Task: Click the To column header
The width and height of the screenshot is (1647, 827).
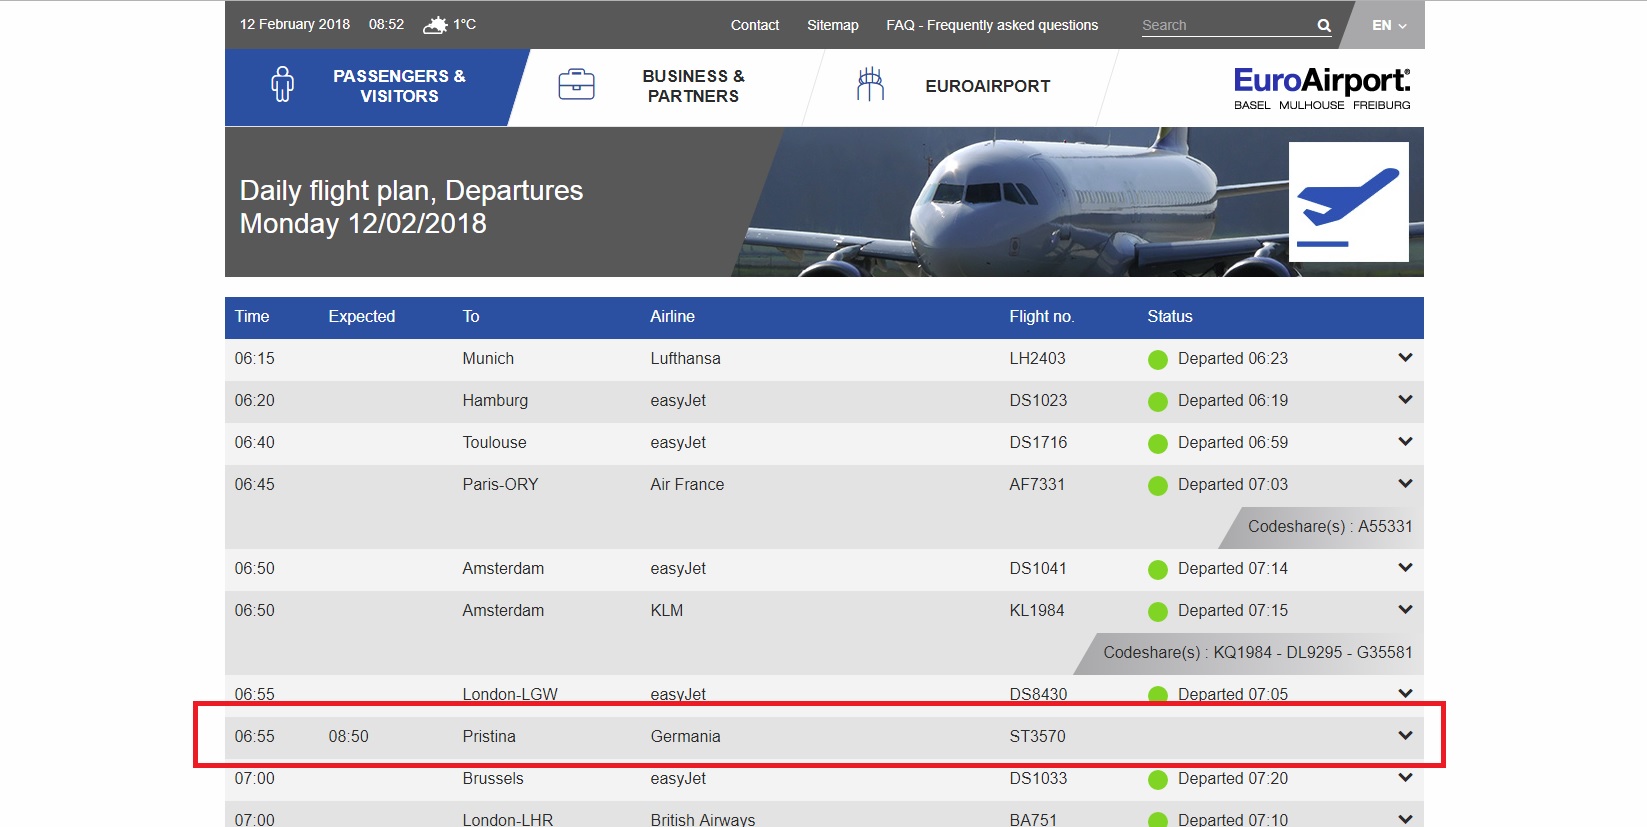Action: tap(471, 316)
